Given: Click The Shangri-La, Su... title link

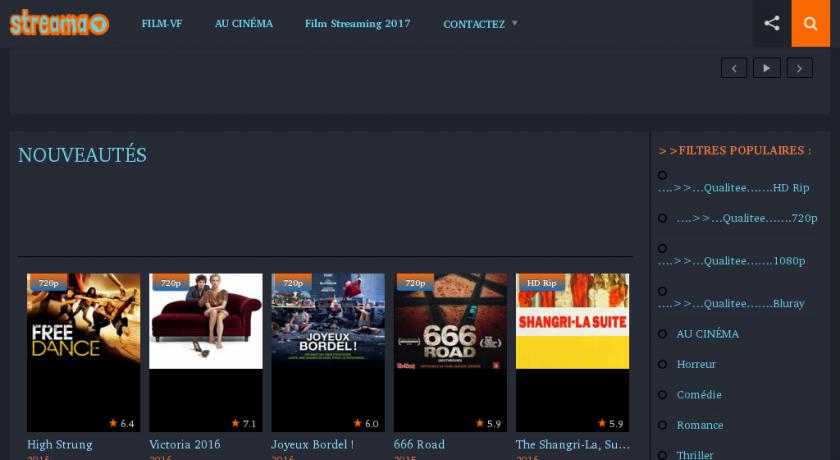Looking at the screenshot, I should click(x=572, y=444).
